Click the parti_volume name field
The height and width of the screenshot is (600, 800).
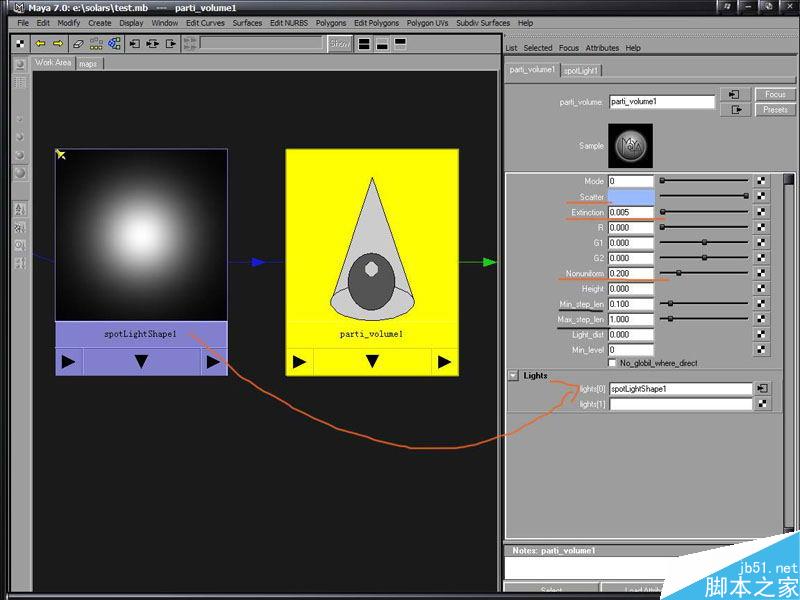pos(662,102)
